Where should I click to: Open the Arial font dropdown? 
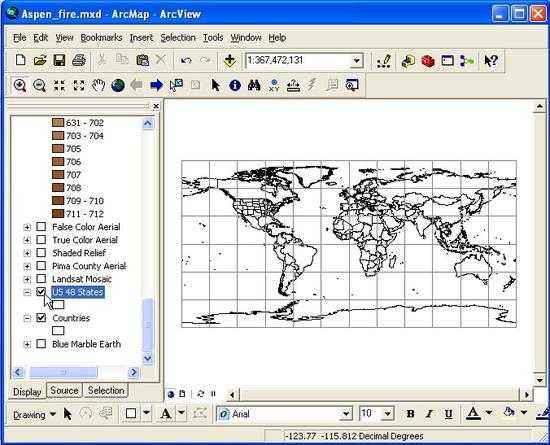tap(346, 414)
